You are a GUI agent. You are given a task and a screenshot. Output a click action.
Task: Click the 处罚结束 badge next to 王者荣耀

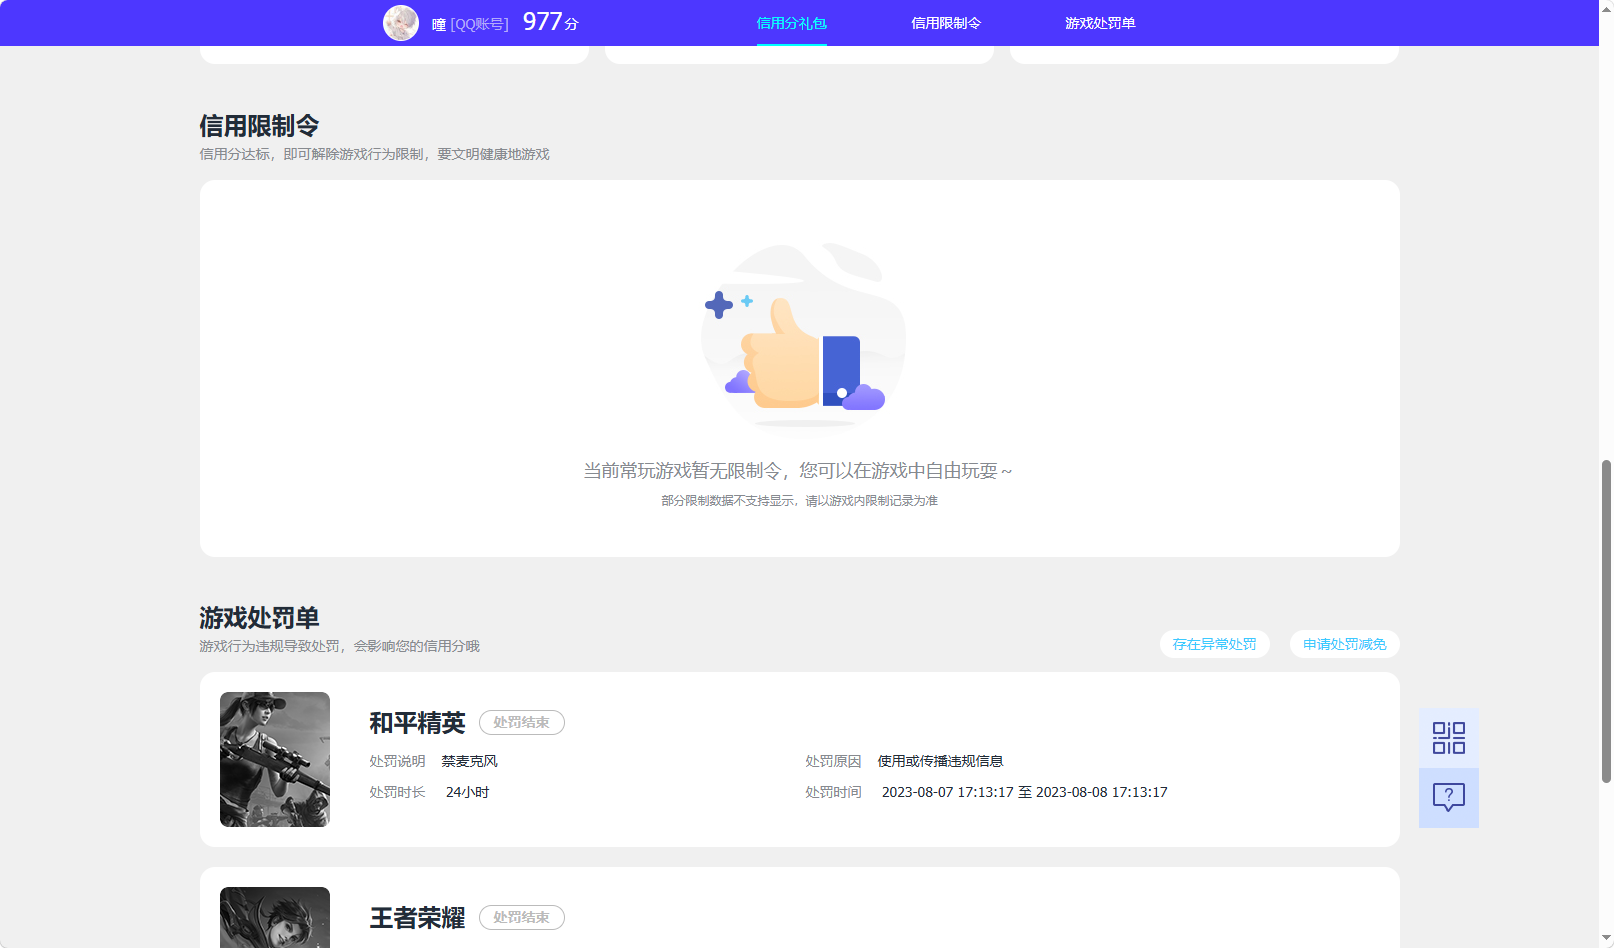point(521,917)
